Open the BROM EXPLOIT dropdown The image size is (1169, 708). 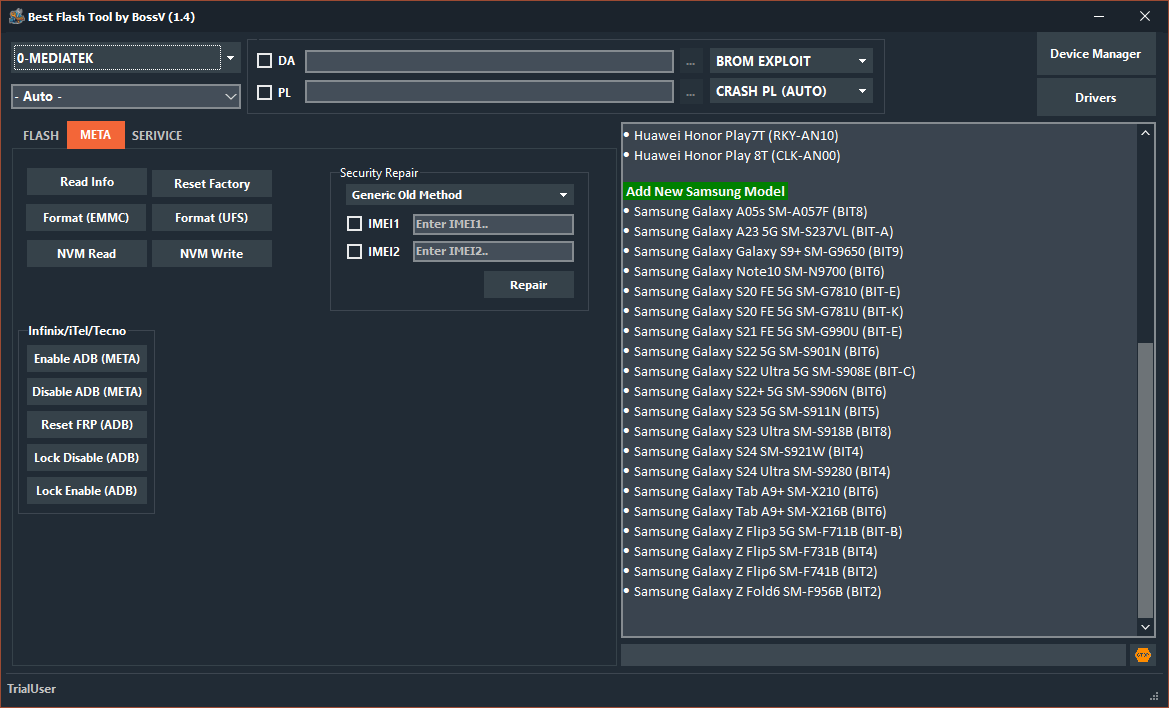click(790, 60)
